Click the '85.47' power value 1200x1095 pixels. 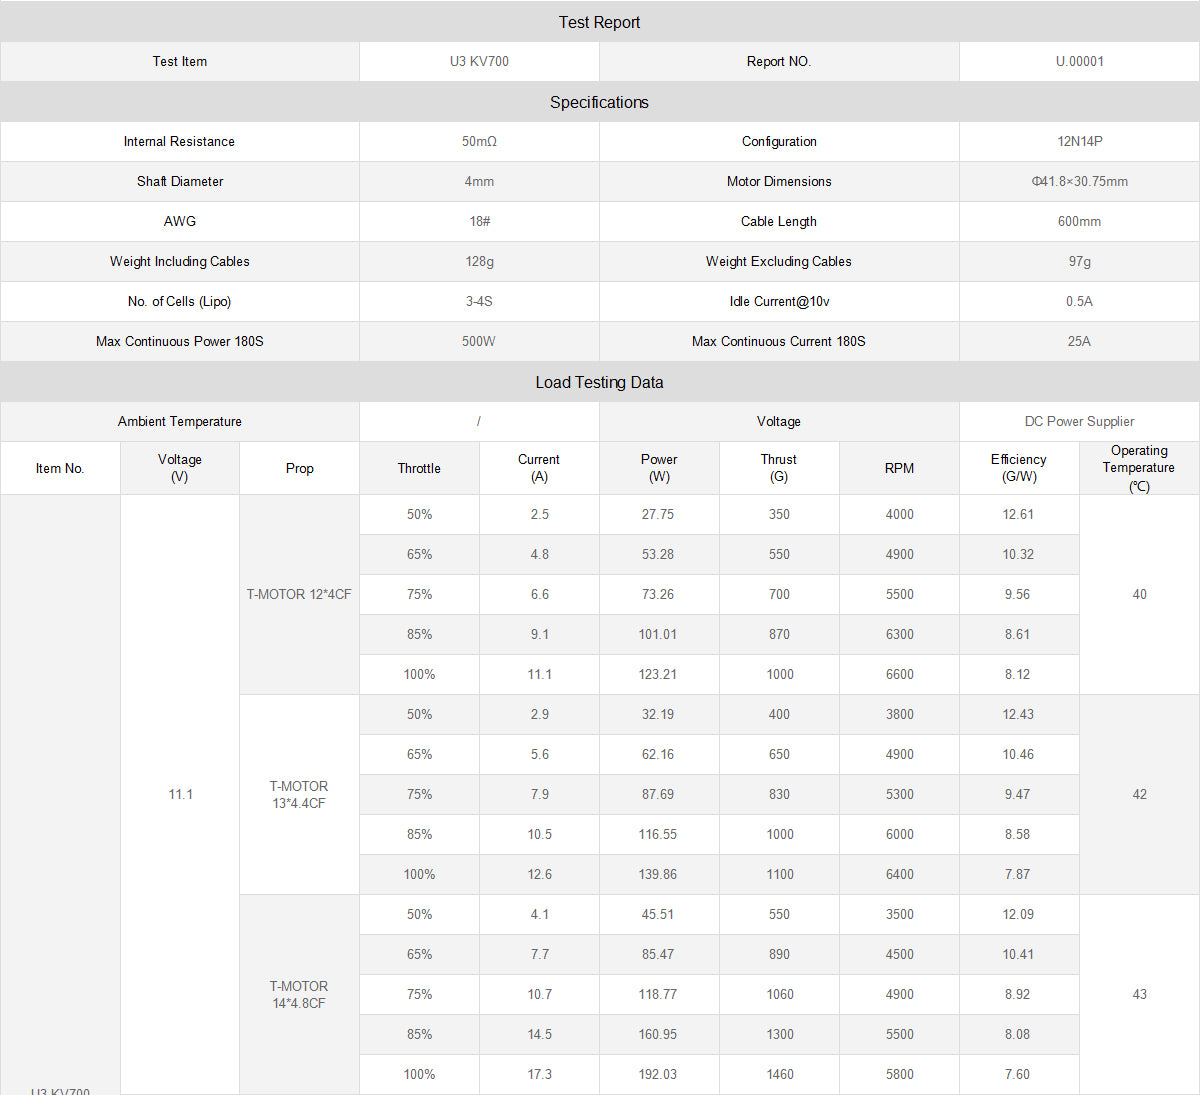[658, 954]
